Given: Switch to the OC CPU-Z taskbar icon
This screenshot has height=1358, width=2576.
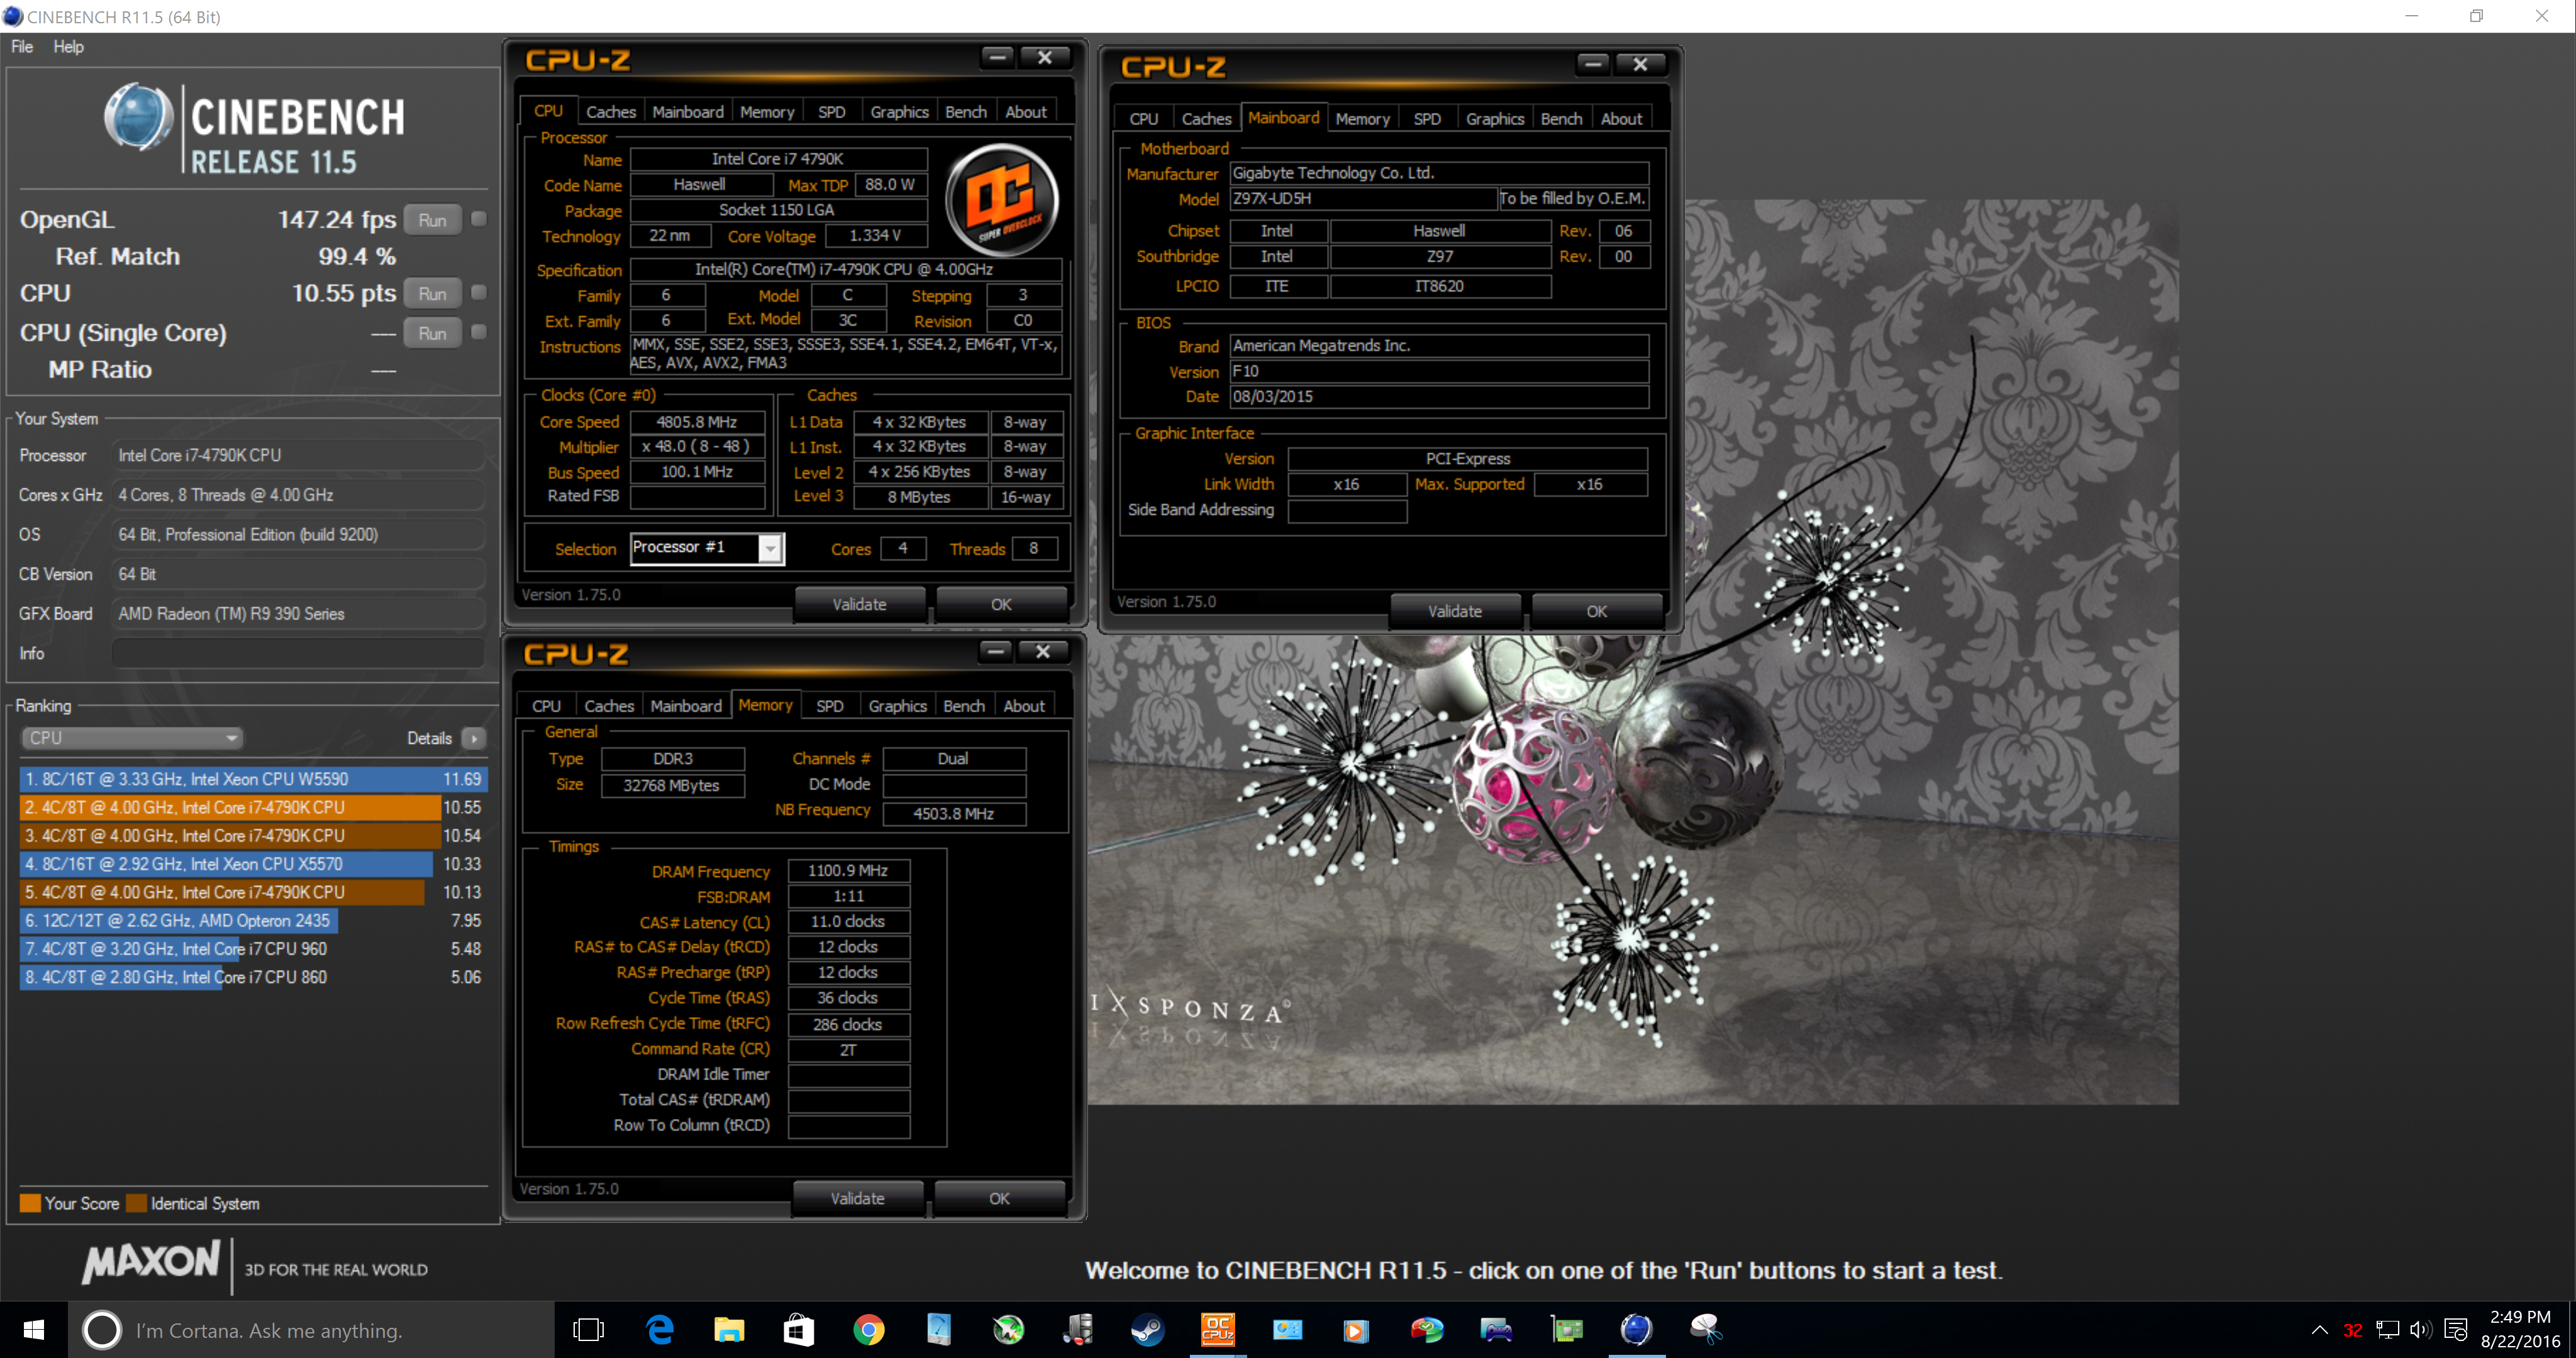Looking at the screenshot, I should click(1217, 1329).
